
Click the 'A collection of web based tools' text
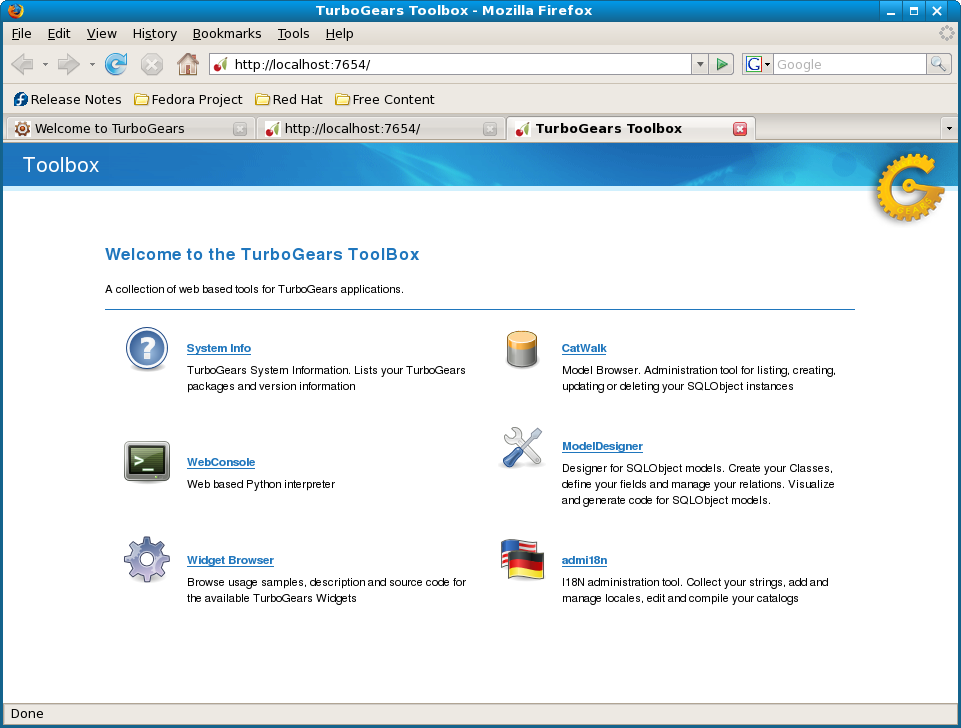click(254, 289)
